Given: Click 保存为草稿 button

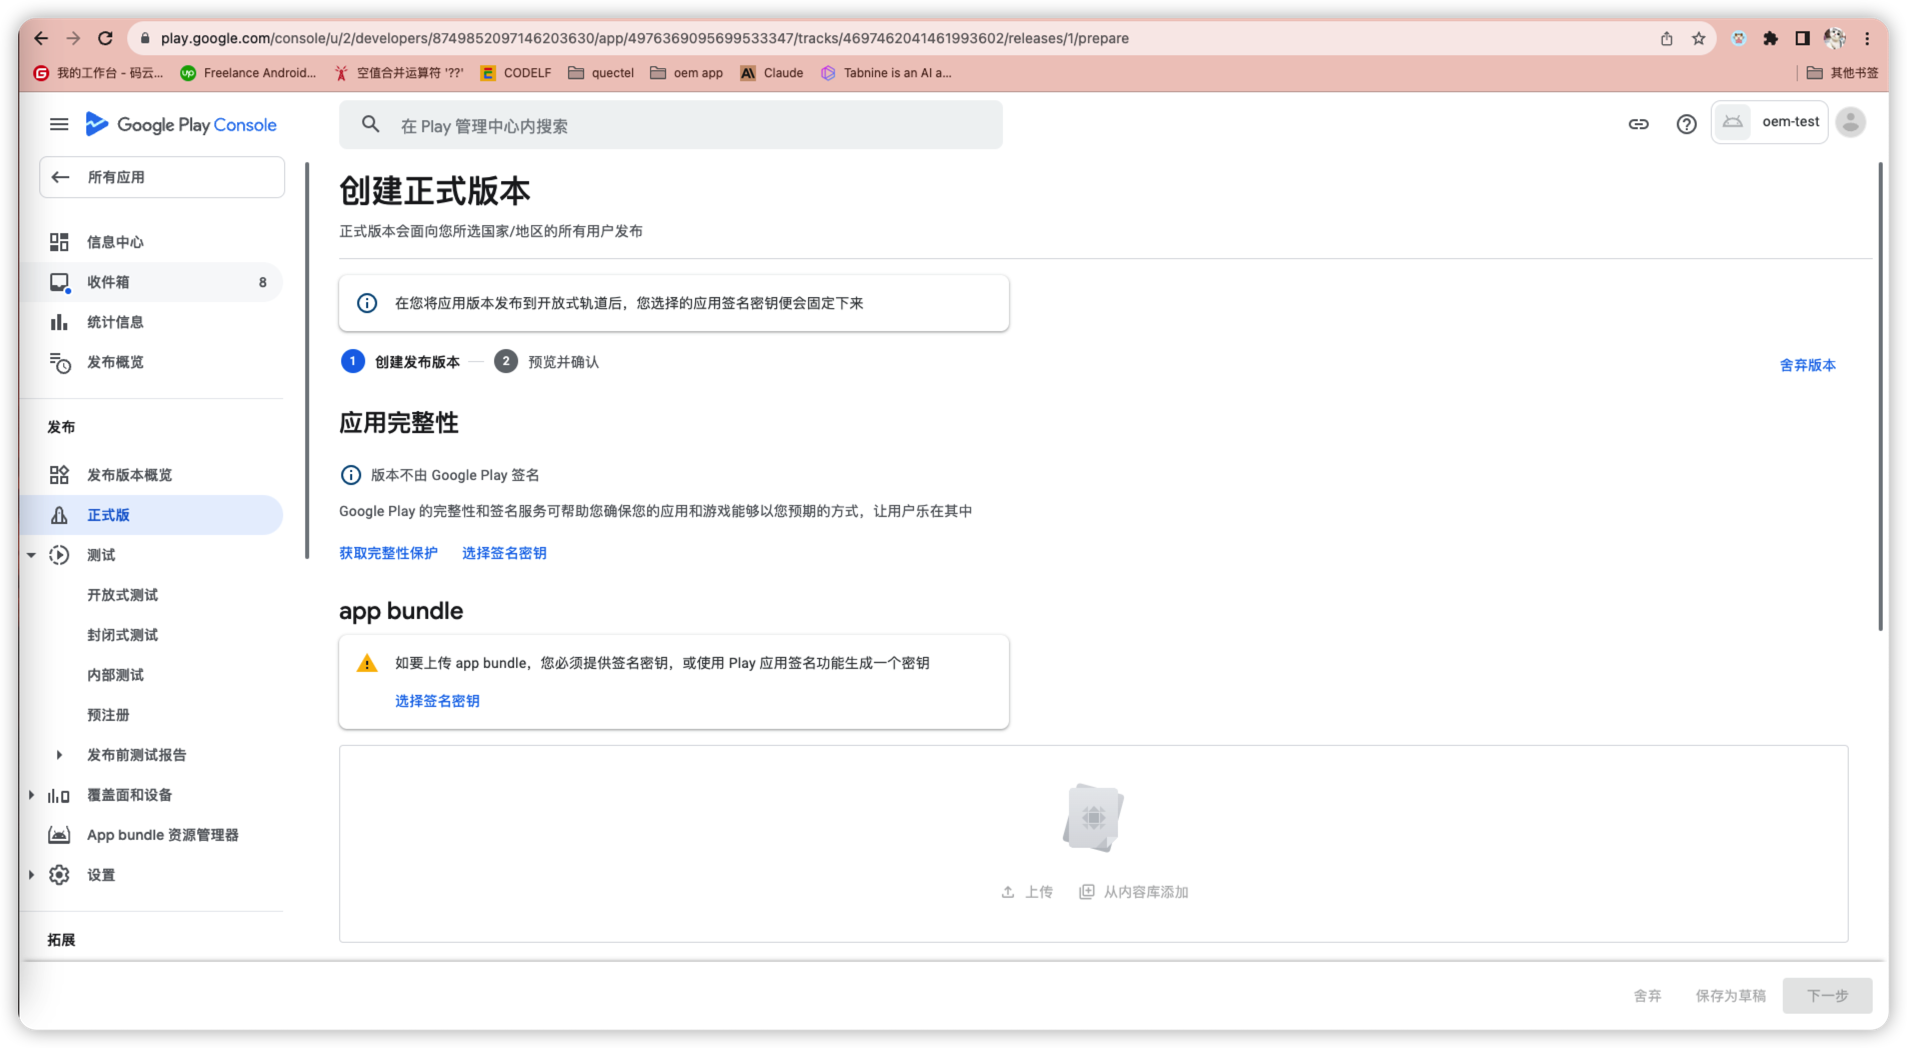Looking at the screenshot, I should [x=1730, y=996].
